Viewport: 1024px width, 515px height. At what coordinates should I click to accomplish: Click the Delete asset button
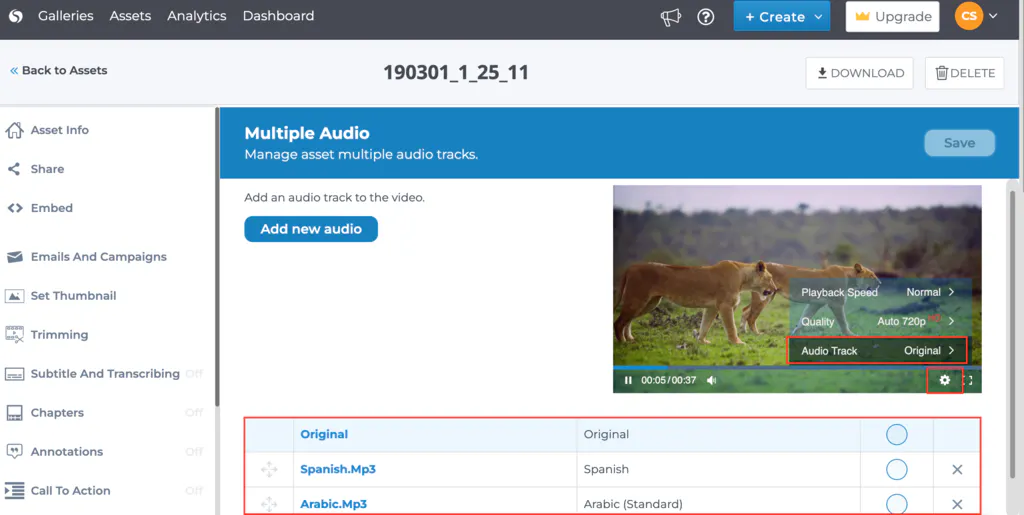[x=965, y=73]
